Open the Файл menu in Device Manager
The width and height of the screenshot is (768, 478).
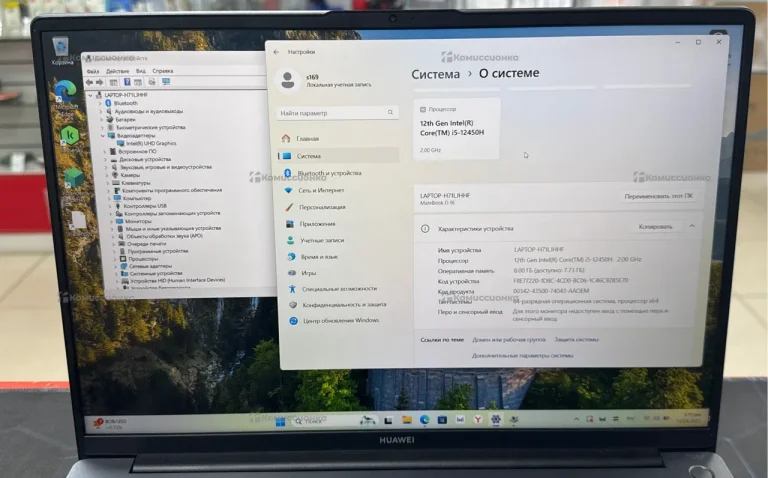click(x=93, y=72)
